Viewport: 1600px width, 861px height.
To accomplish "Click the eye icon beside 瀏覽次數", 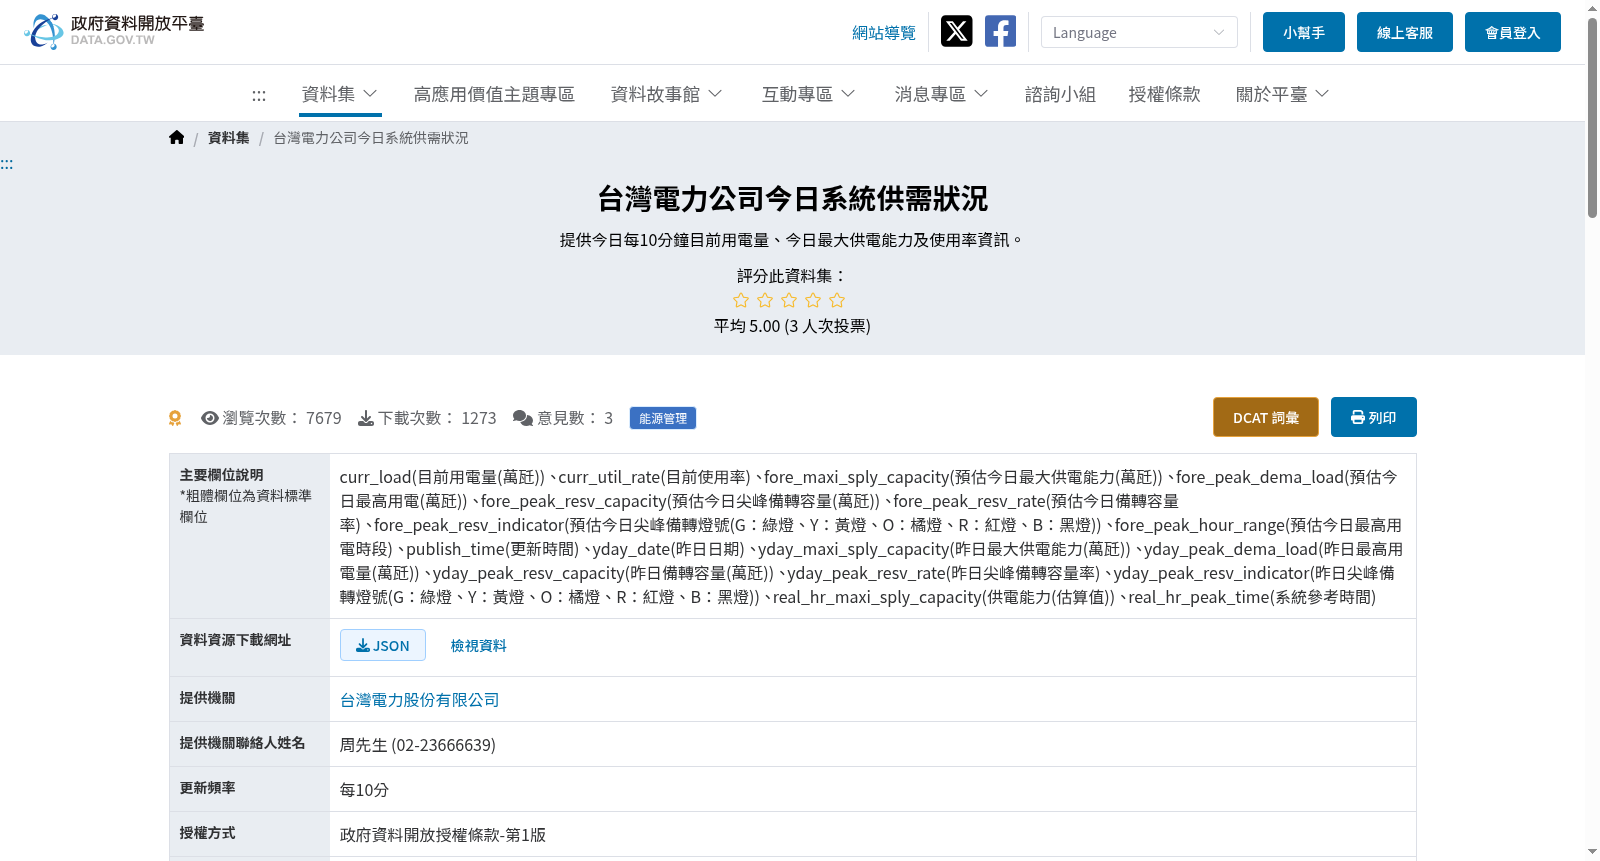I will click(210, 418).
